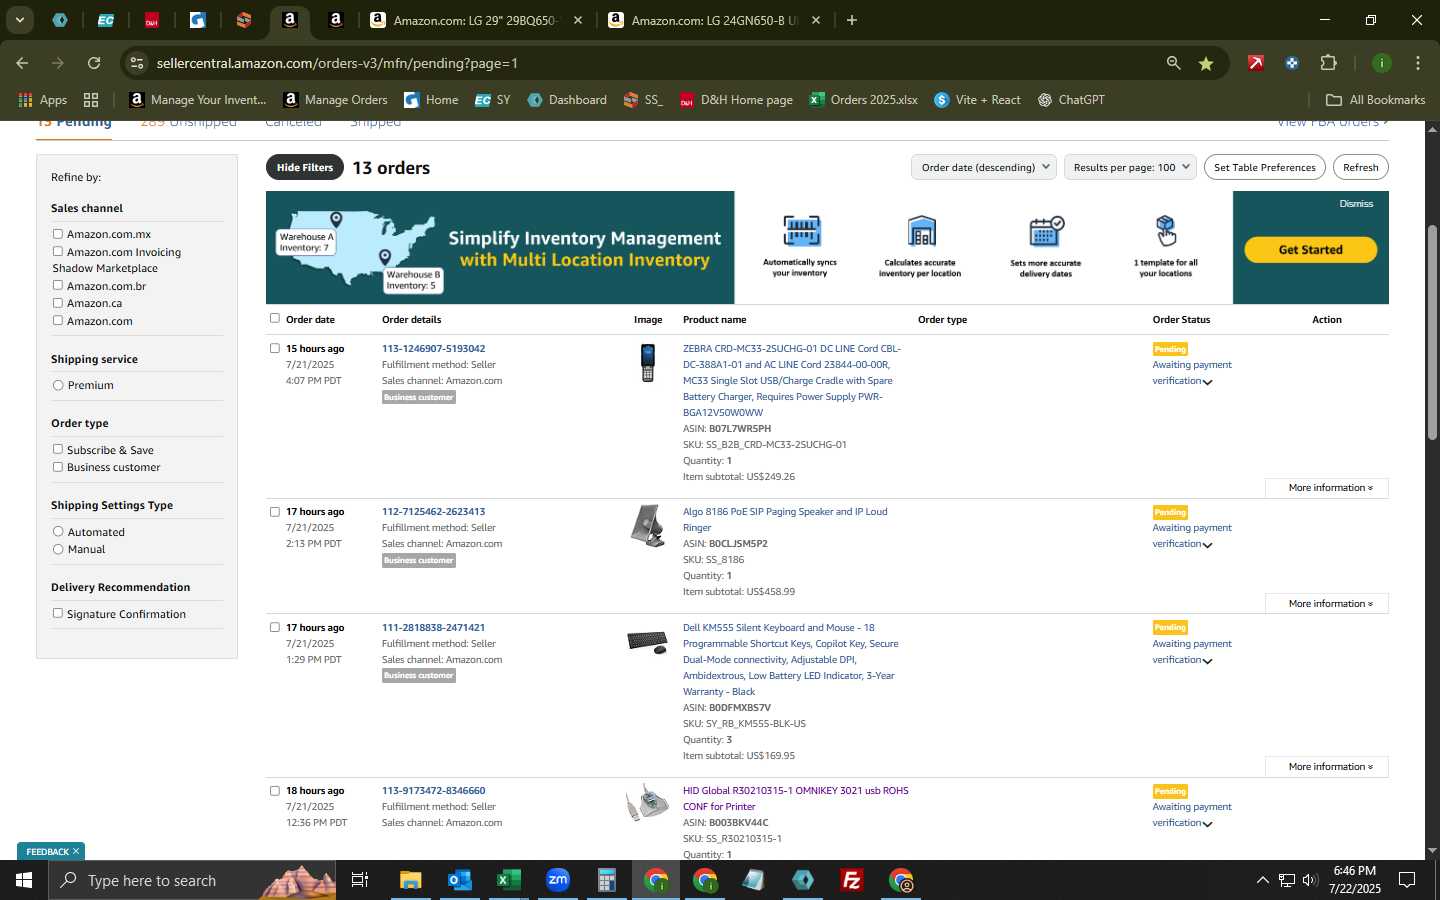Click the Hide Filters button
Screen dimensions: 1440x900
click(305, 167)
